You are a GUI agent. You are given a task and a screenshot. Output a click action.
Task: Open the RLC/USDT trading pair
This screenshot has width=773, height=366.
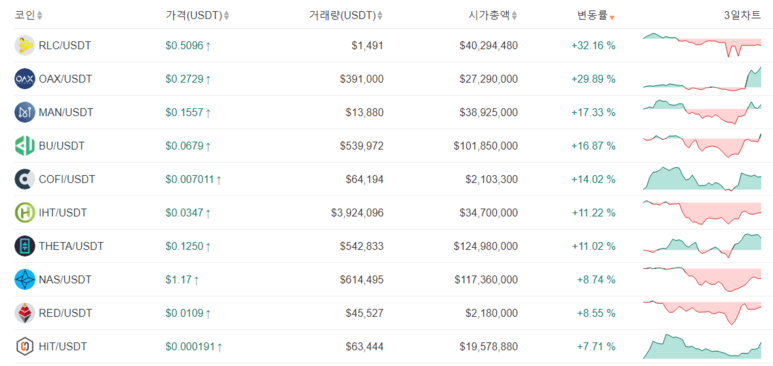tap(65, 45)
